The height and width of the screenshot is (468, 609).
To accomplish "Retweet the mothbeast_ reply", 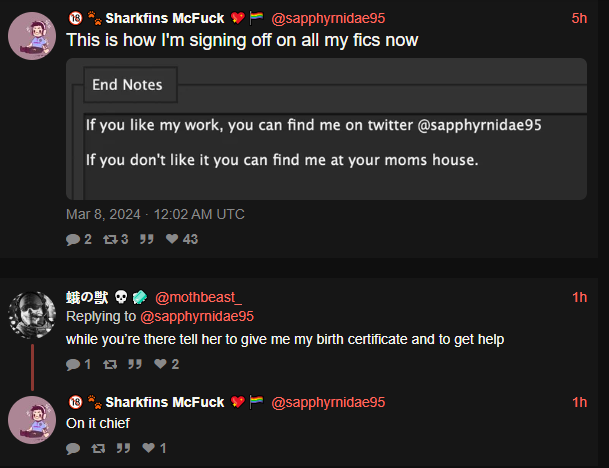I will click(x=110, y=364).
